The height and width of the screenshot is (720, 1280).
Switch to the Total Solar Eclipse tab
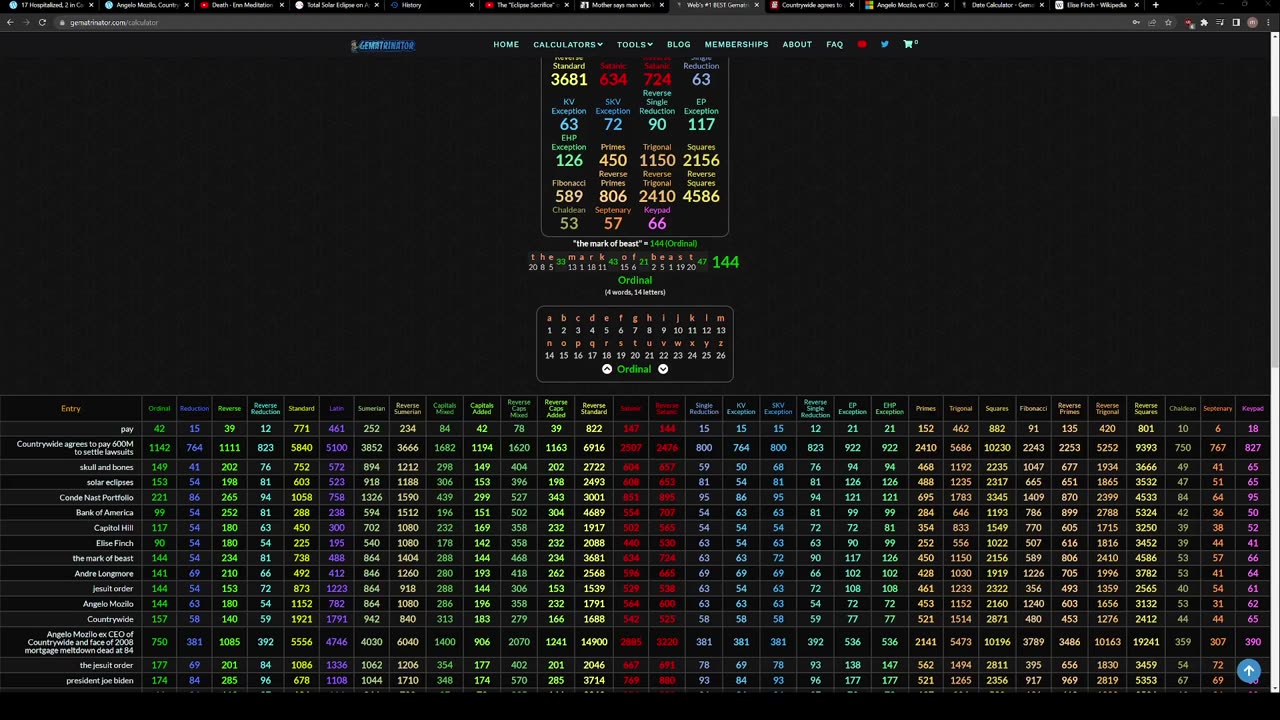tap(336, 5)
